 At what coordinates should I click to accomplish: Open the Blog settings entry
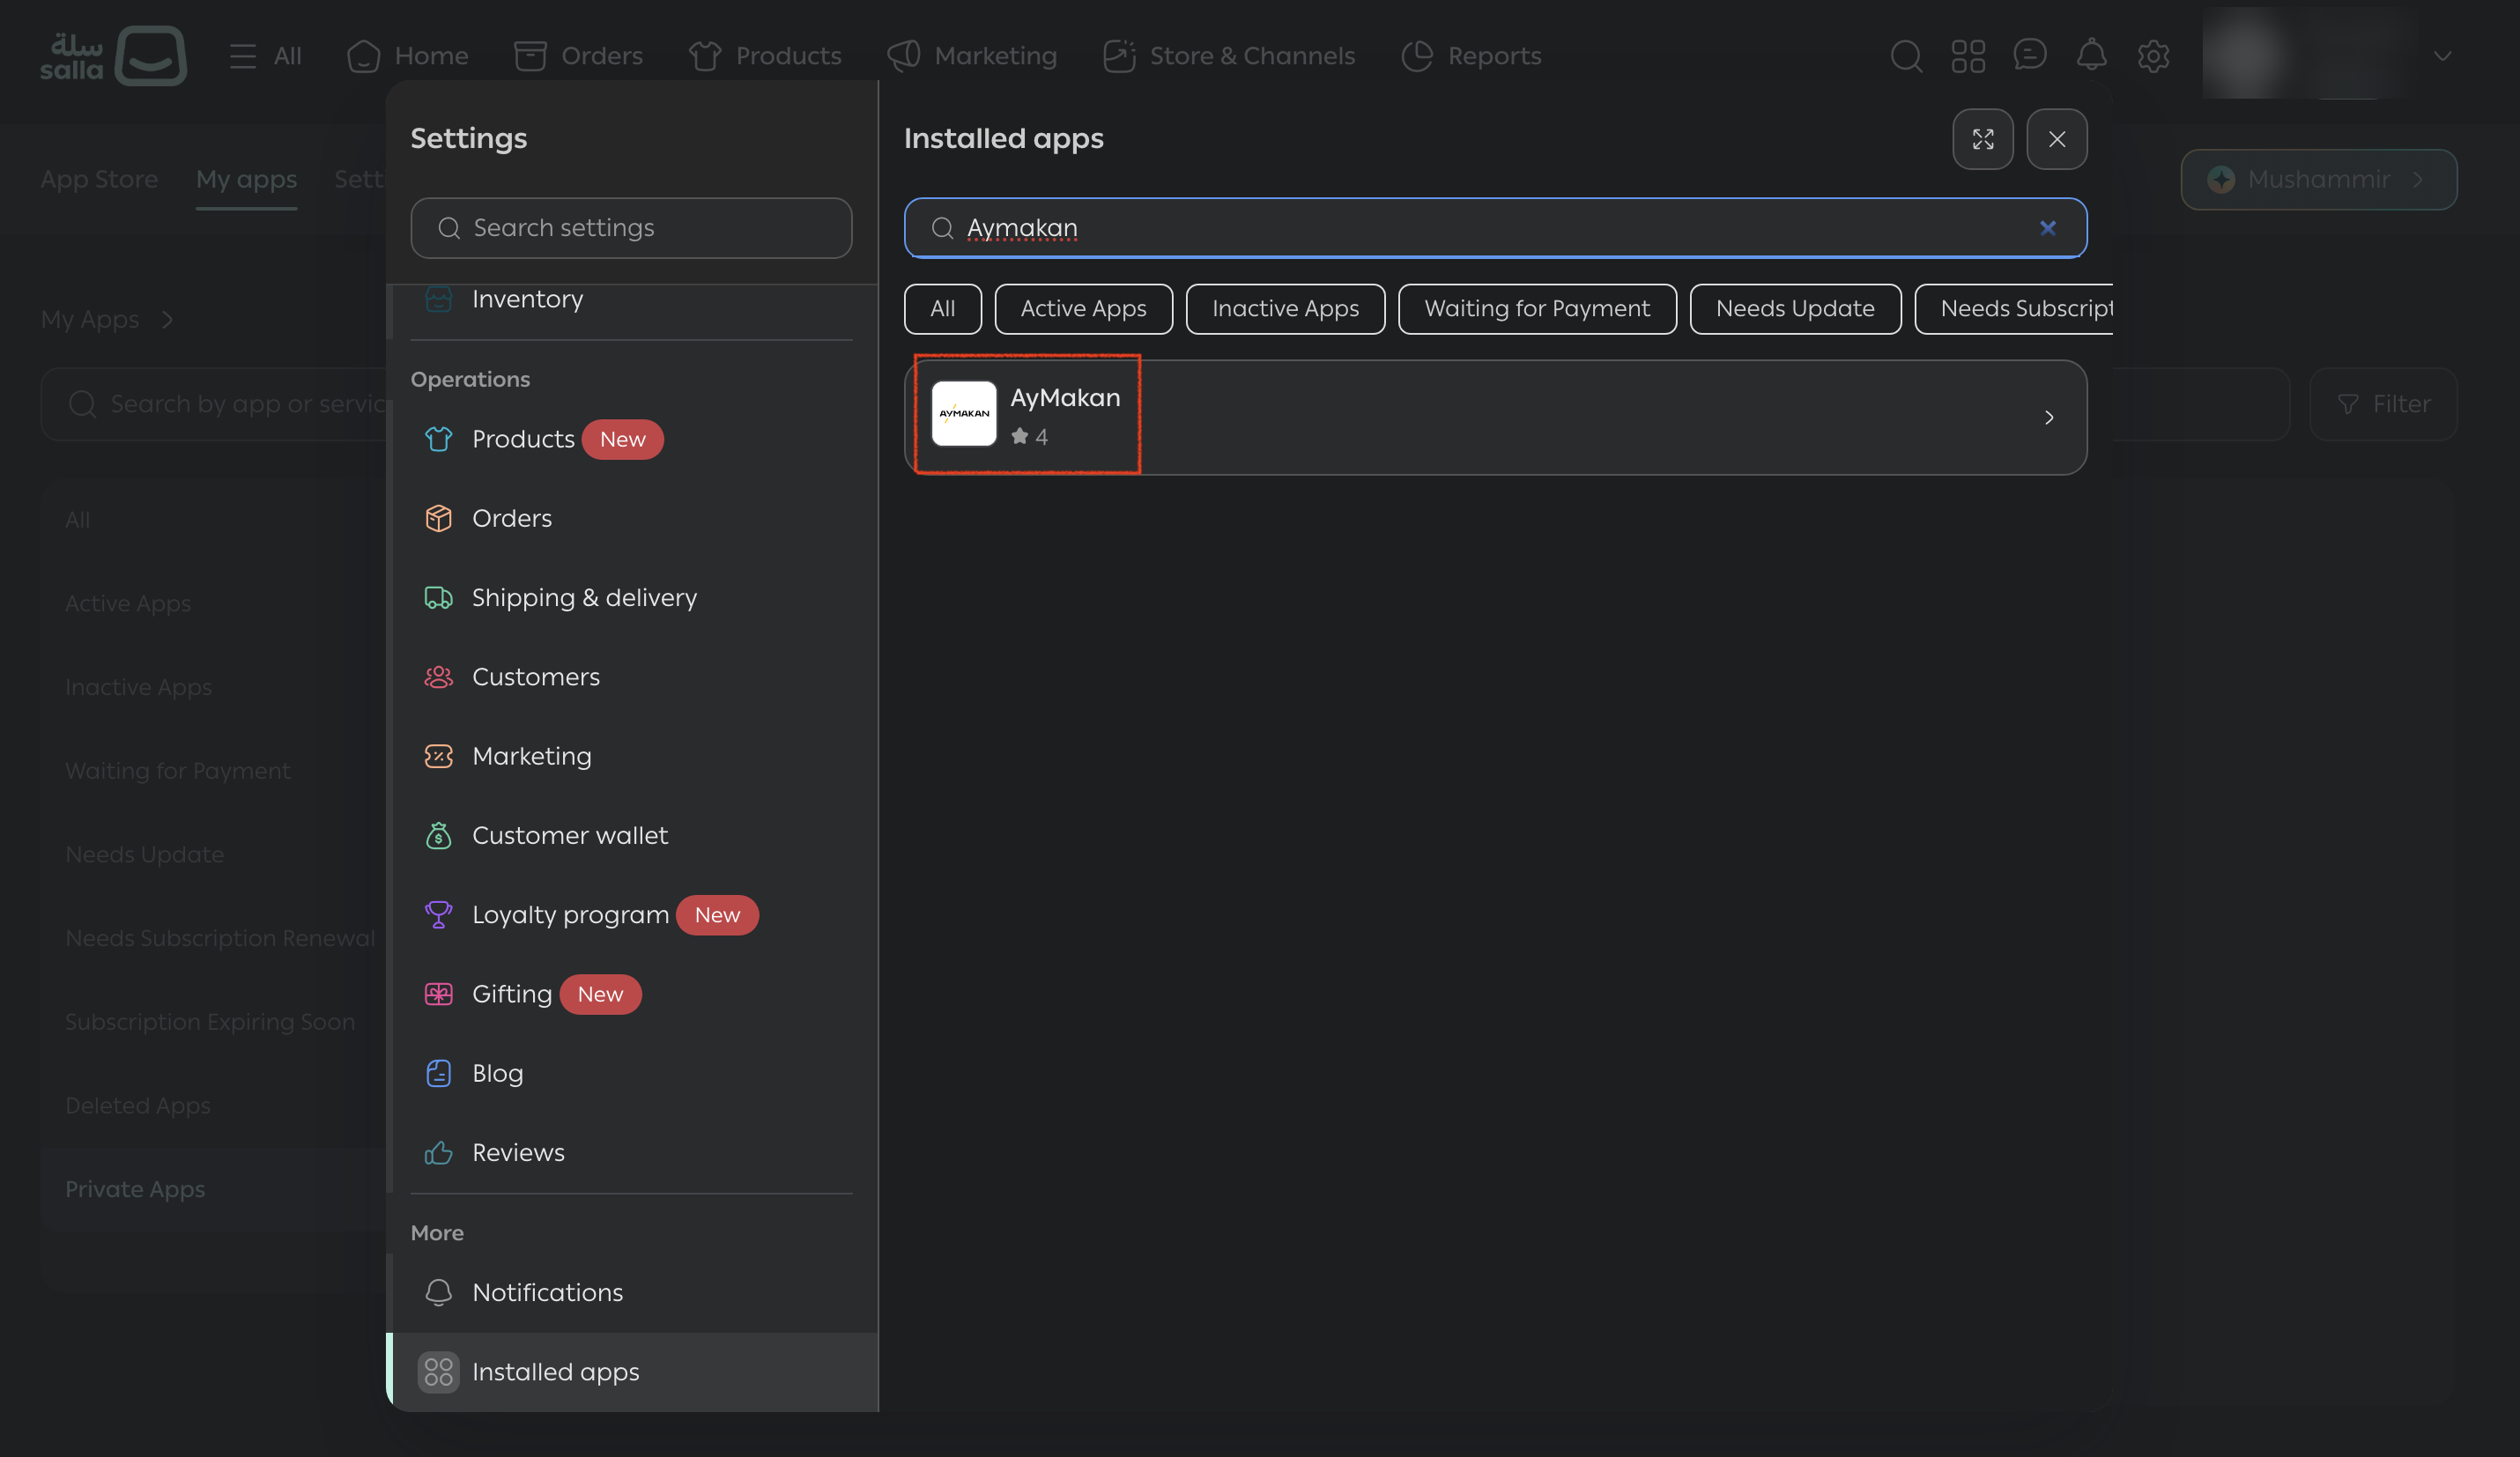coord(497,1073)
